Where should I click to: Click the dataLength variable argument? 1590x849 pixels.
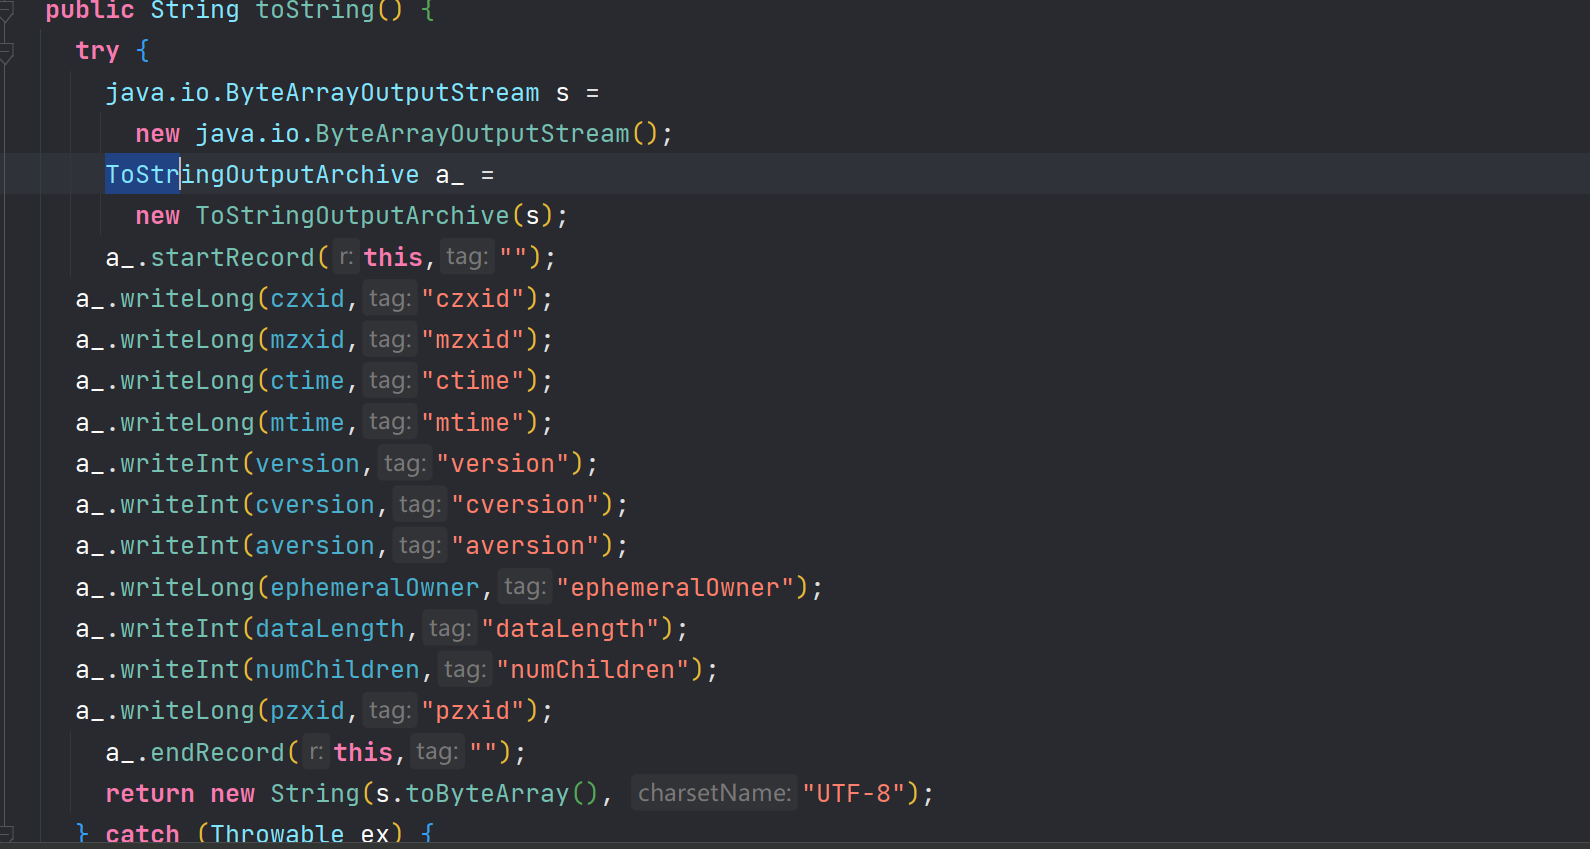click(330, 629)
